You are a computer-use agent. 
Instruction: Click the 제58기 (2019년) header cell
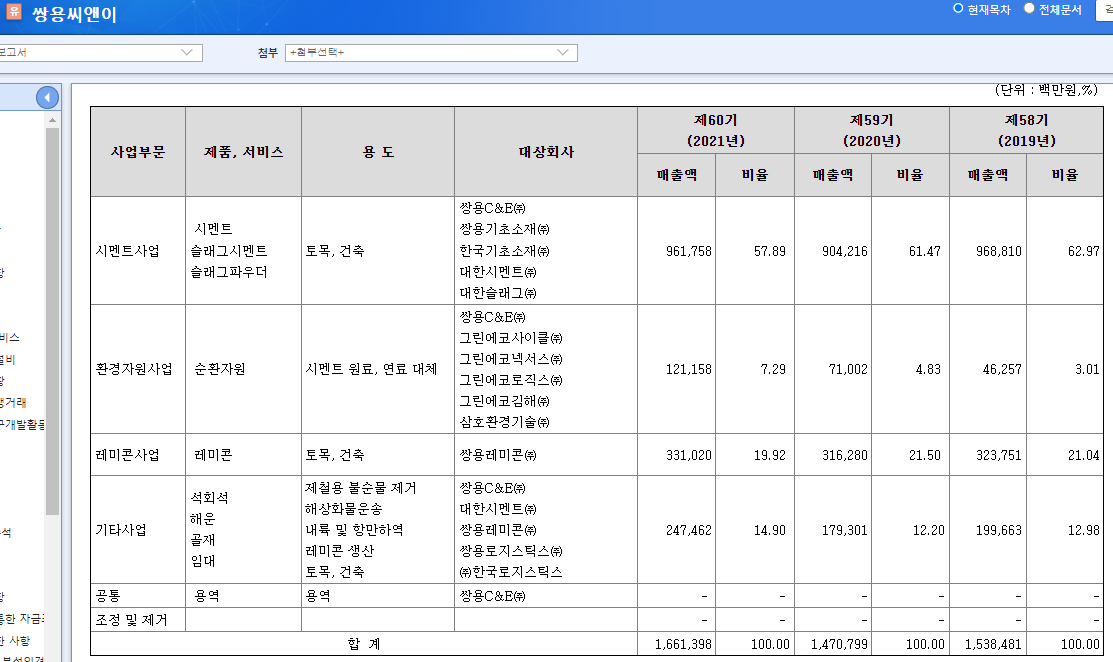(1026, 131)
